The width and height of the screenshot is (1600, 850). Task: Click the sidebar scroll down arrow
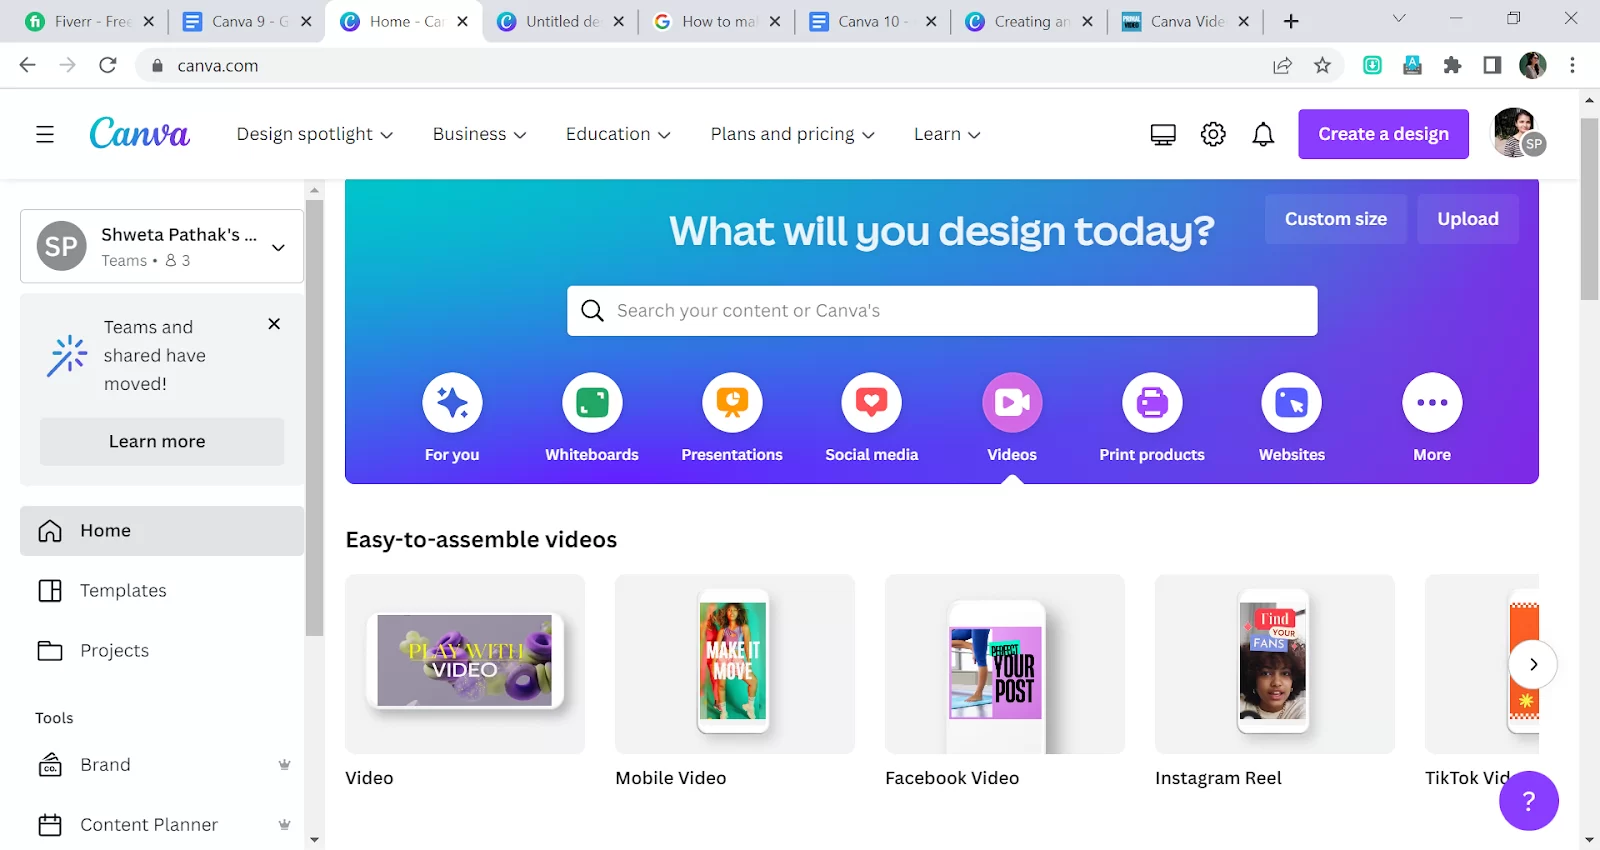(315, 840)
